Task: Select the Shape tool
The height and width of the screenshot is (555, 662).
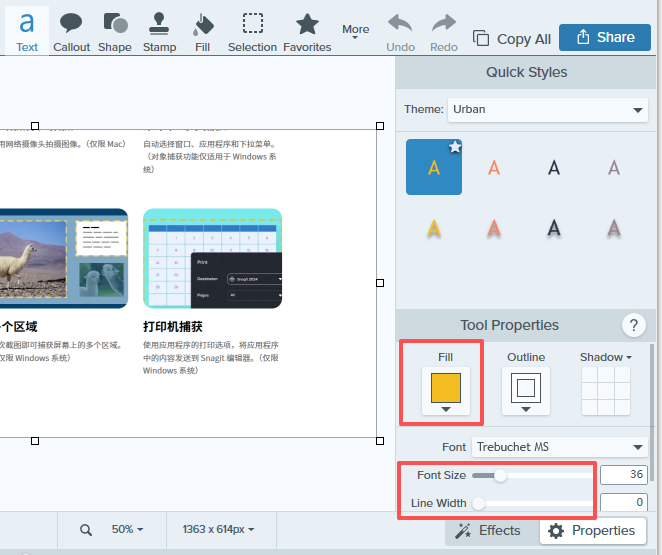Action: coord(115,32)
